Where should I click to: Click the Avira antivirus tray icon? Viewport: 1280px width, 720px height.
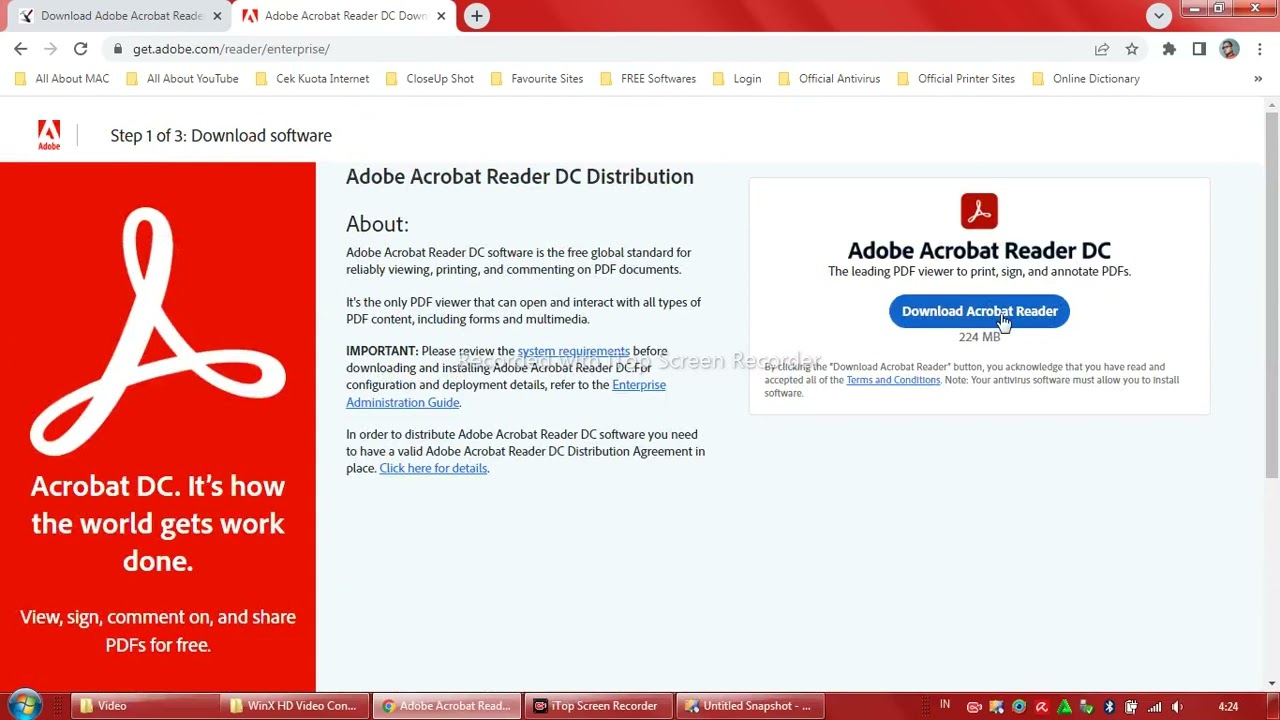click(x=1041, y=707)
